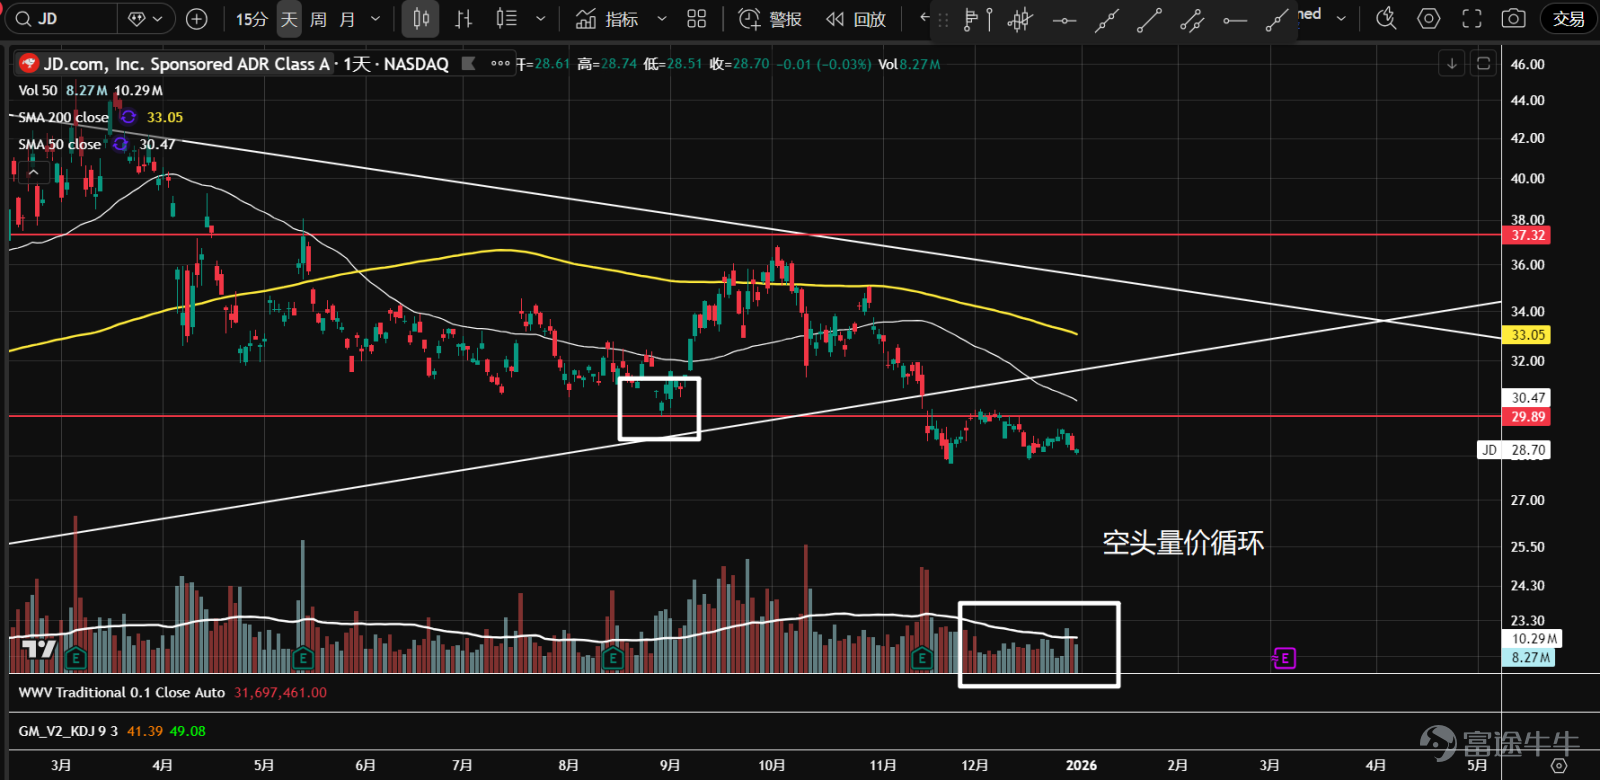1600x780 pixels.
Task: Select the 29.89 red price line label
Action: click(1527, 417)
